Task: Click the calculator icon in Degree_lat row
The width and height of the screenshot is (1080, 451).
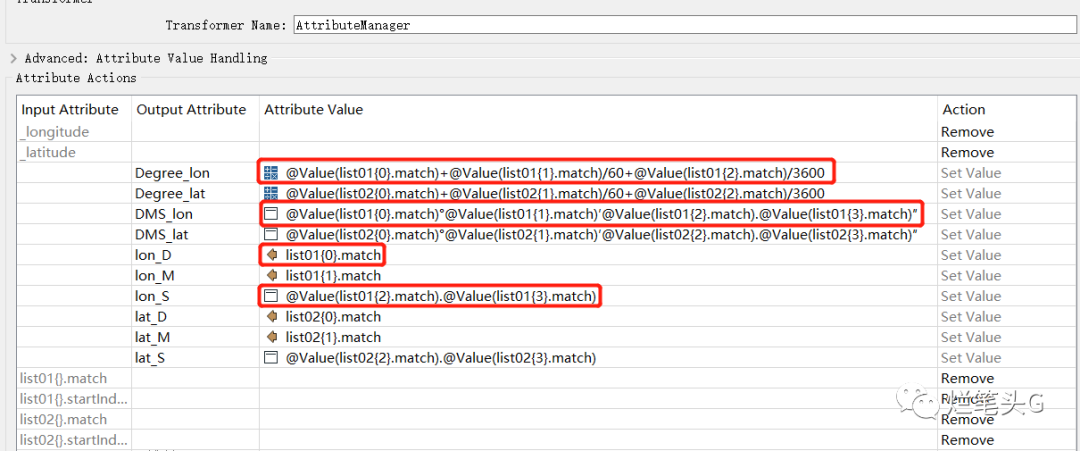Action: point(271,193)
